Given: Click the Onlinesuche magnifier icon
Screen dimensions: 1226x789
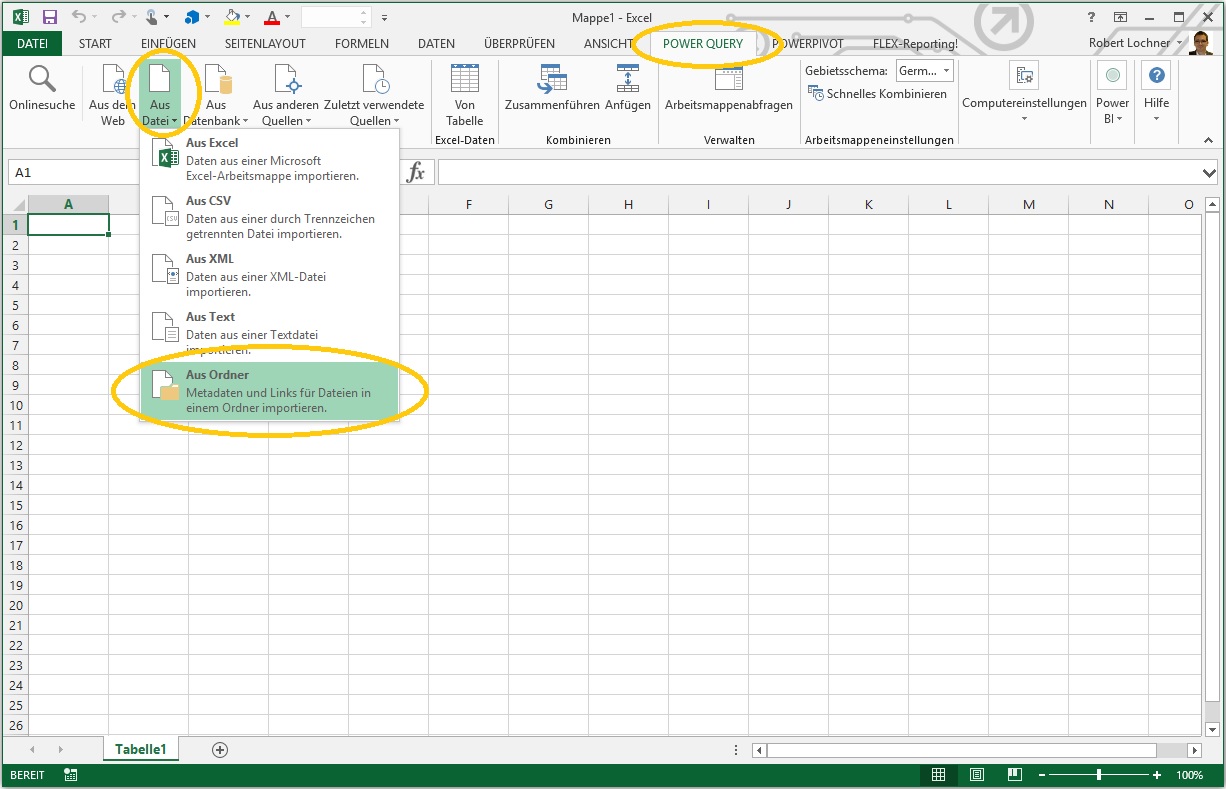Looking at the screenshot, I should tap(42, 80).
